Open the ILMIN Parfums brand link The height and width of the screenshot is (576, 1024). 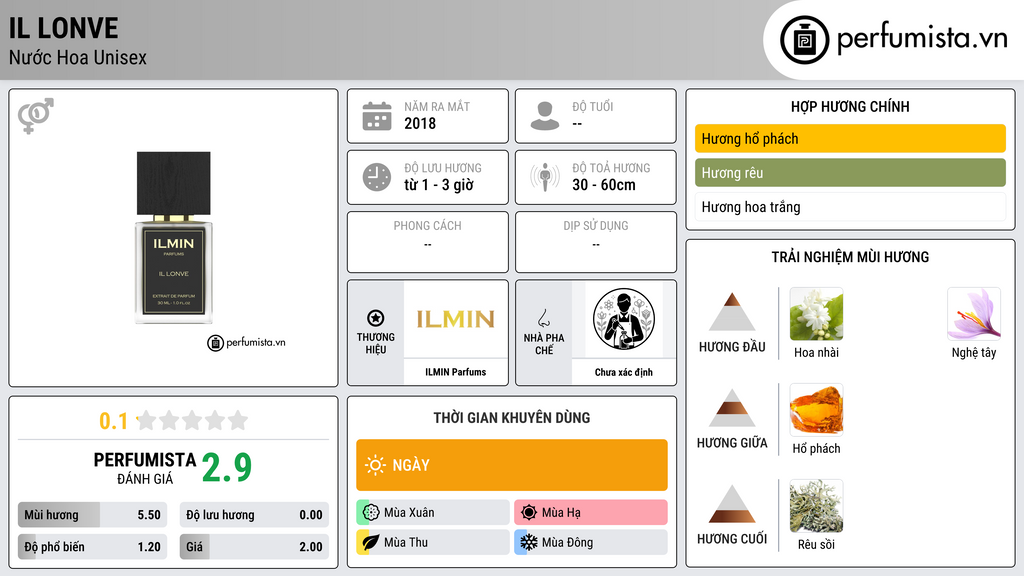coord(456,372)
